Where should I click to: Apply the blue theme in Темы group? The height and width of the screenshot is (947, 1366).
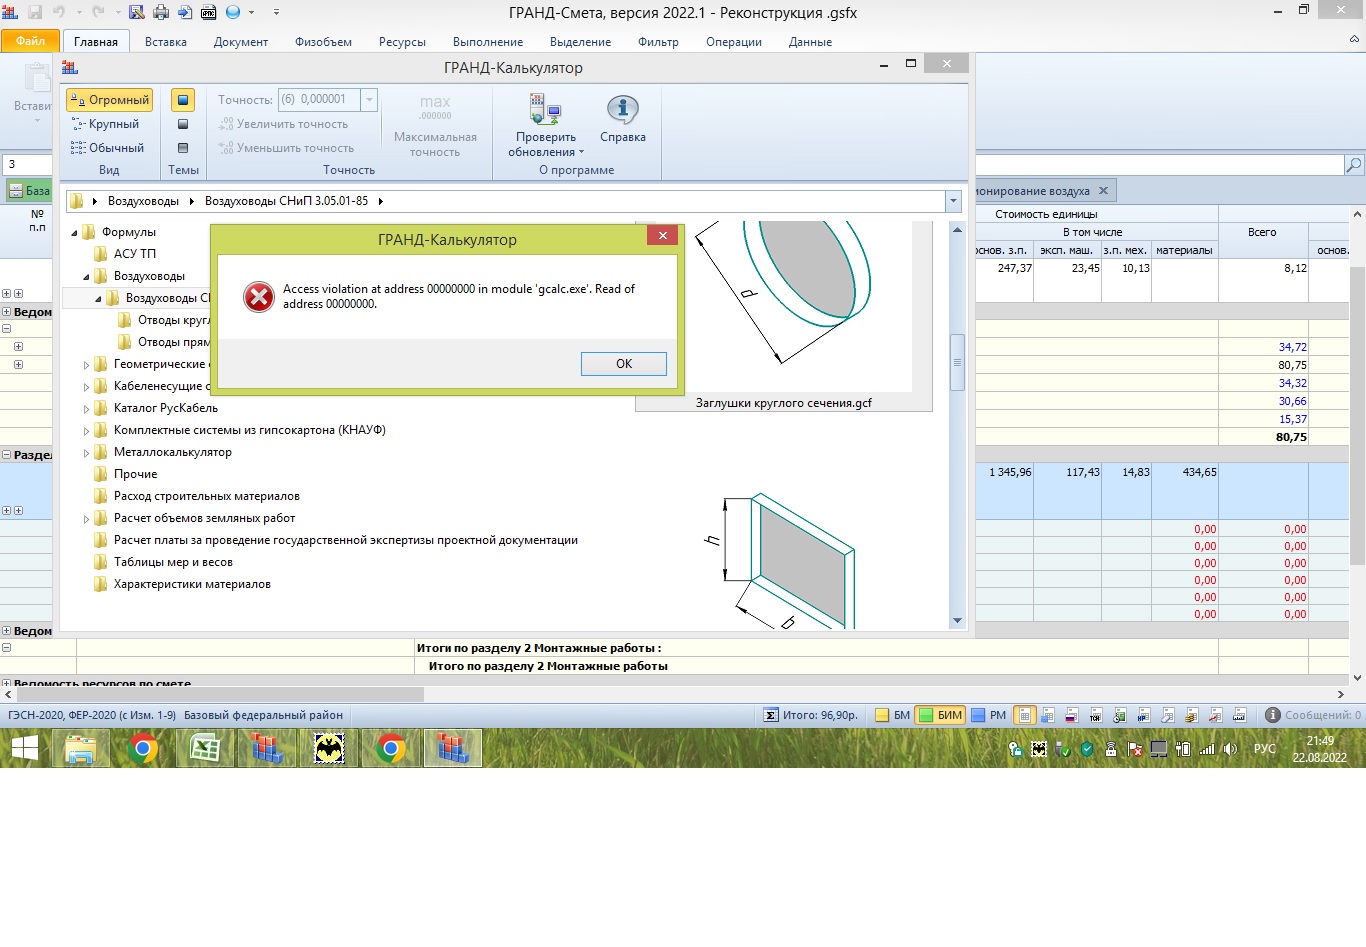point(183,100)
